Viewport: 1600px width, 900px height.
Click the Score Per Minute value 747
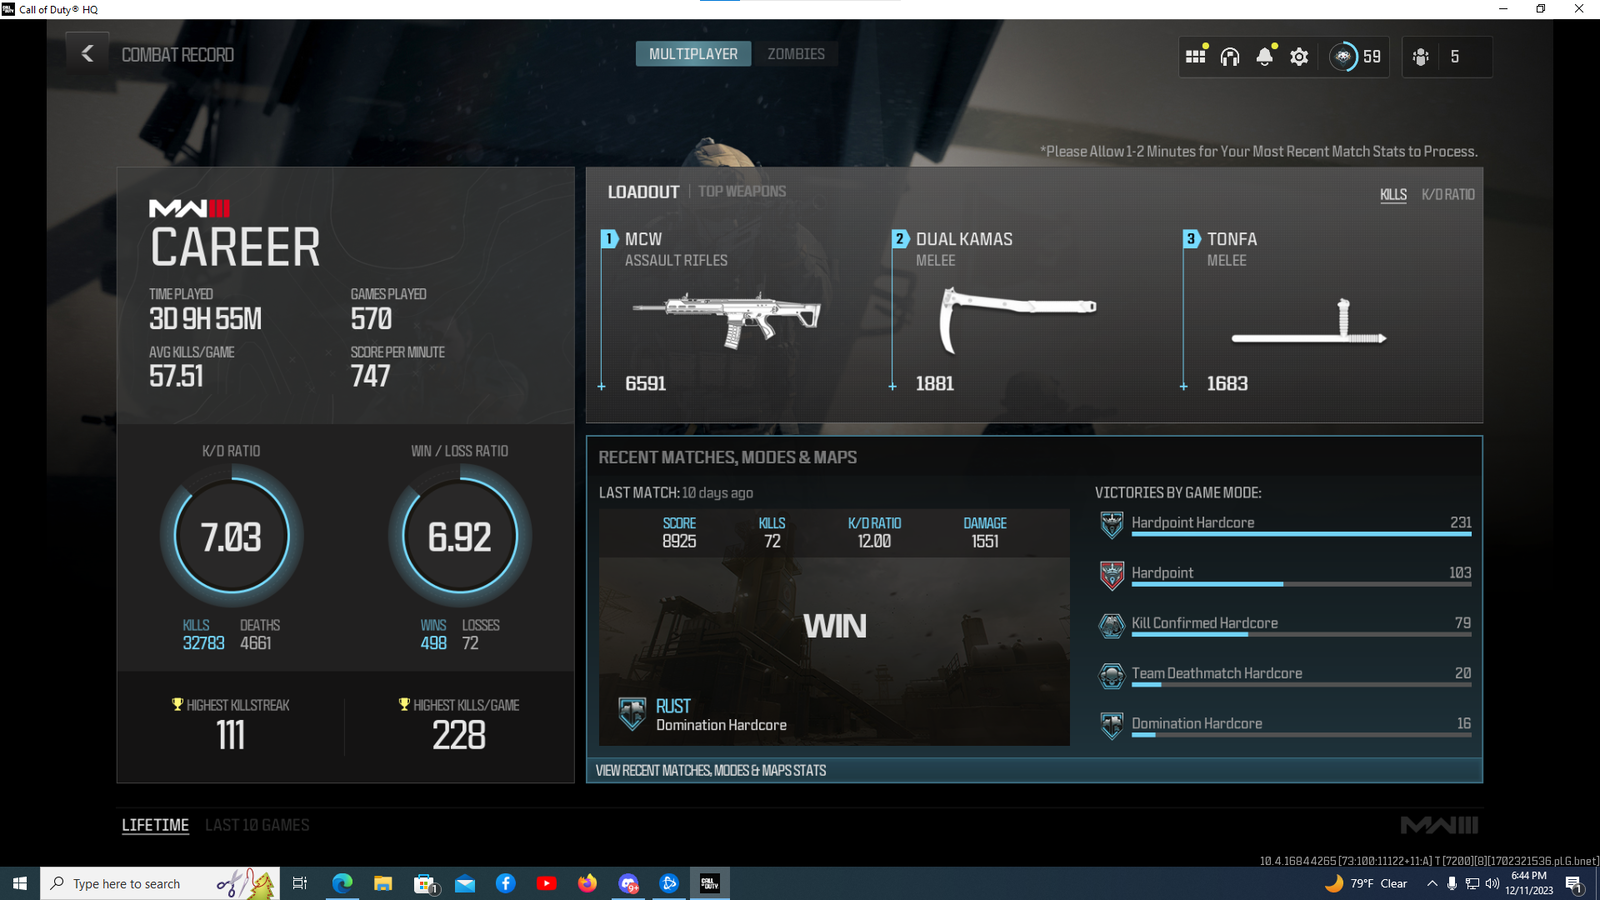click(370, 376)
